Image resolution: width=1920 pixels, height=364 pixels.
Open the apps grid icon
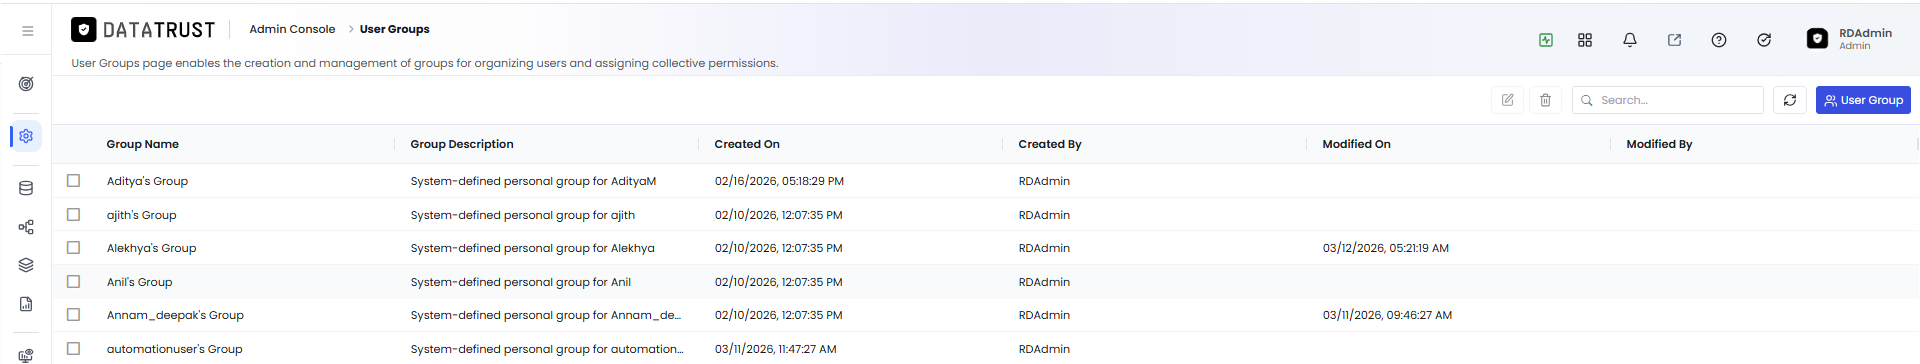[x=1585, y=40]
